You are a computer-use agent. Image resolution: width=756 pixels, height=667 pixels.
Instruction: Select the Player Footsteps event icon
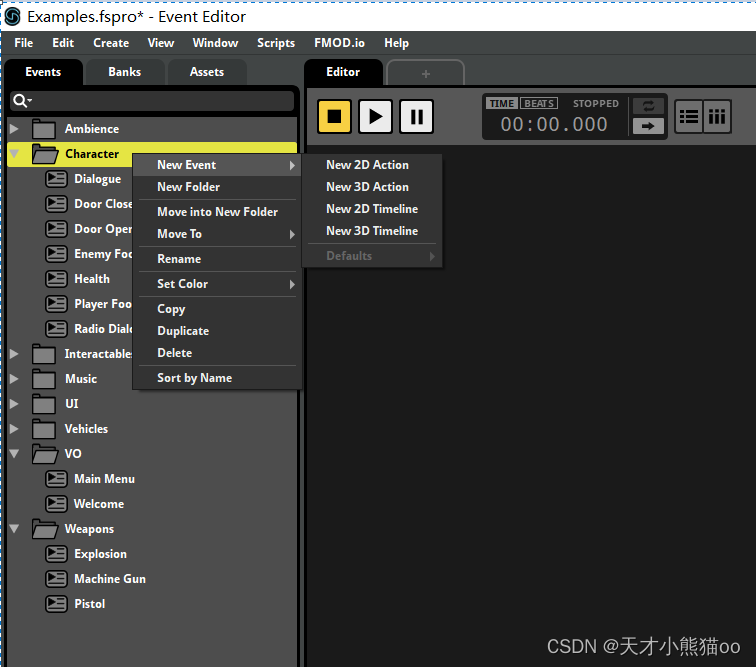(x=56, y=304)
